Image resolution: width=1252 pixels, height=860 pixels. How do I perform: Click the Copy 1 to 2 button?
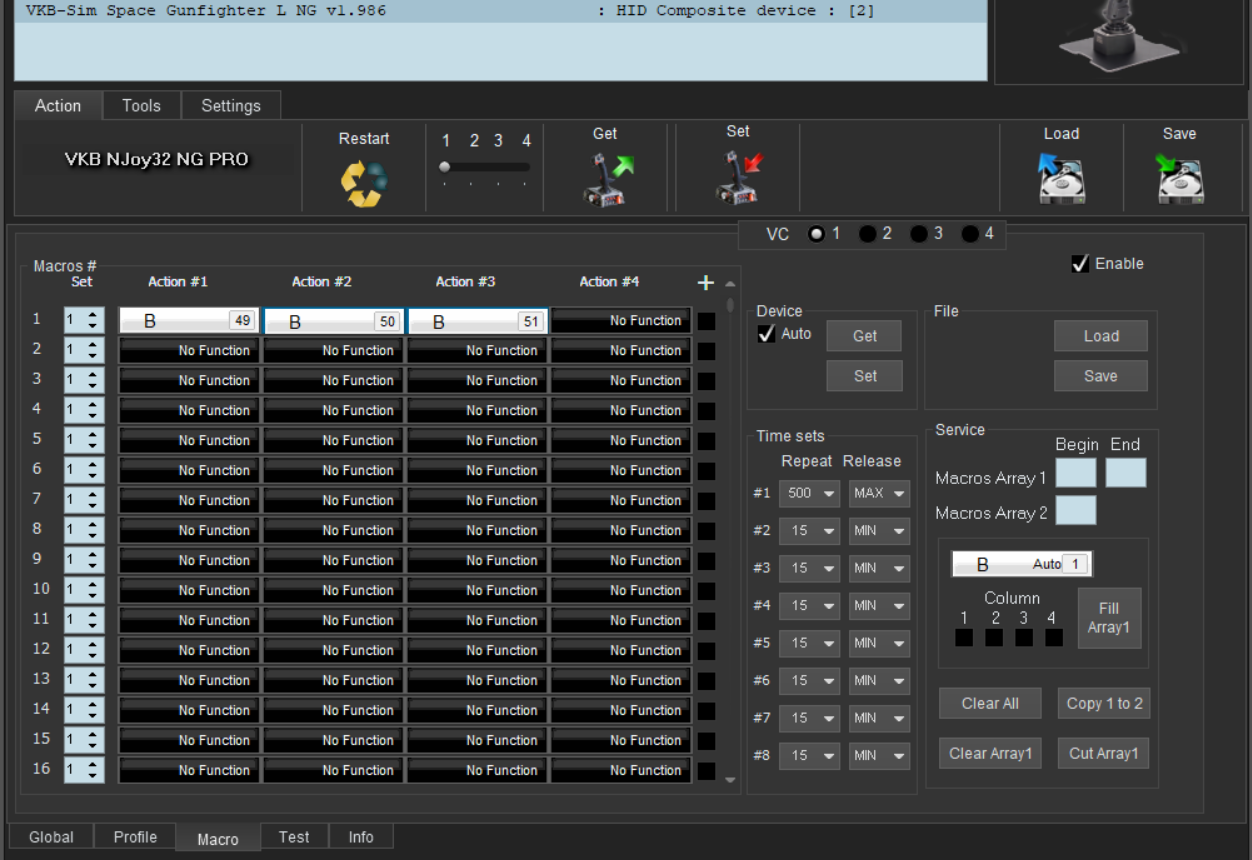[1104, 703]
